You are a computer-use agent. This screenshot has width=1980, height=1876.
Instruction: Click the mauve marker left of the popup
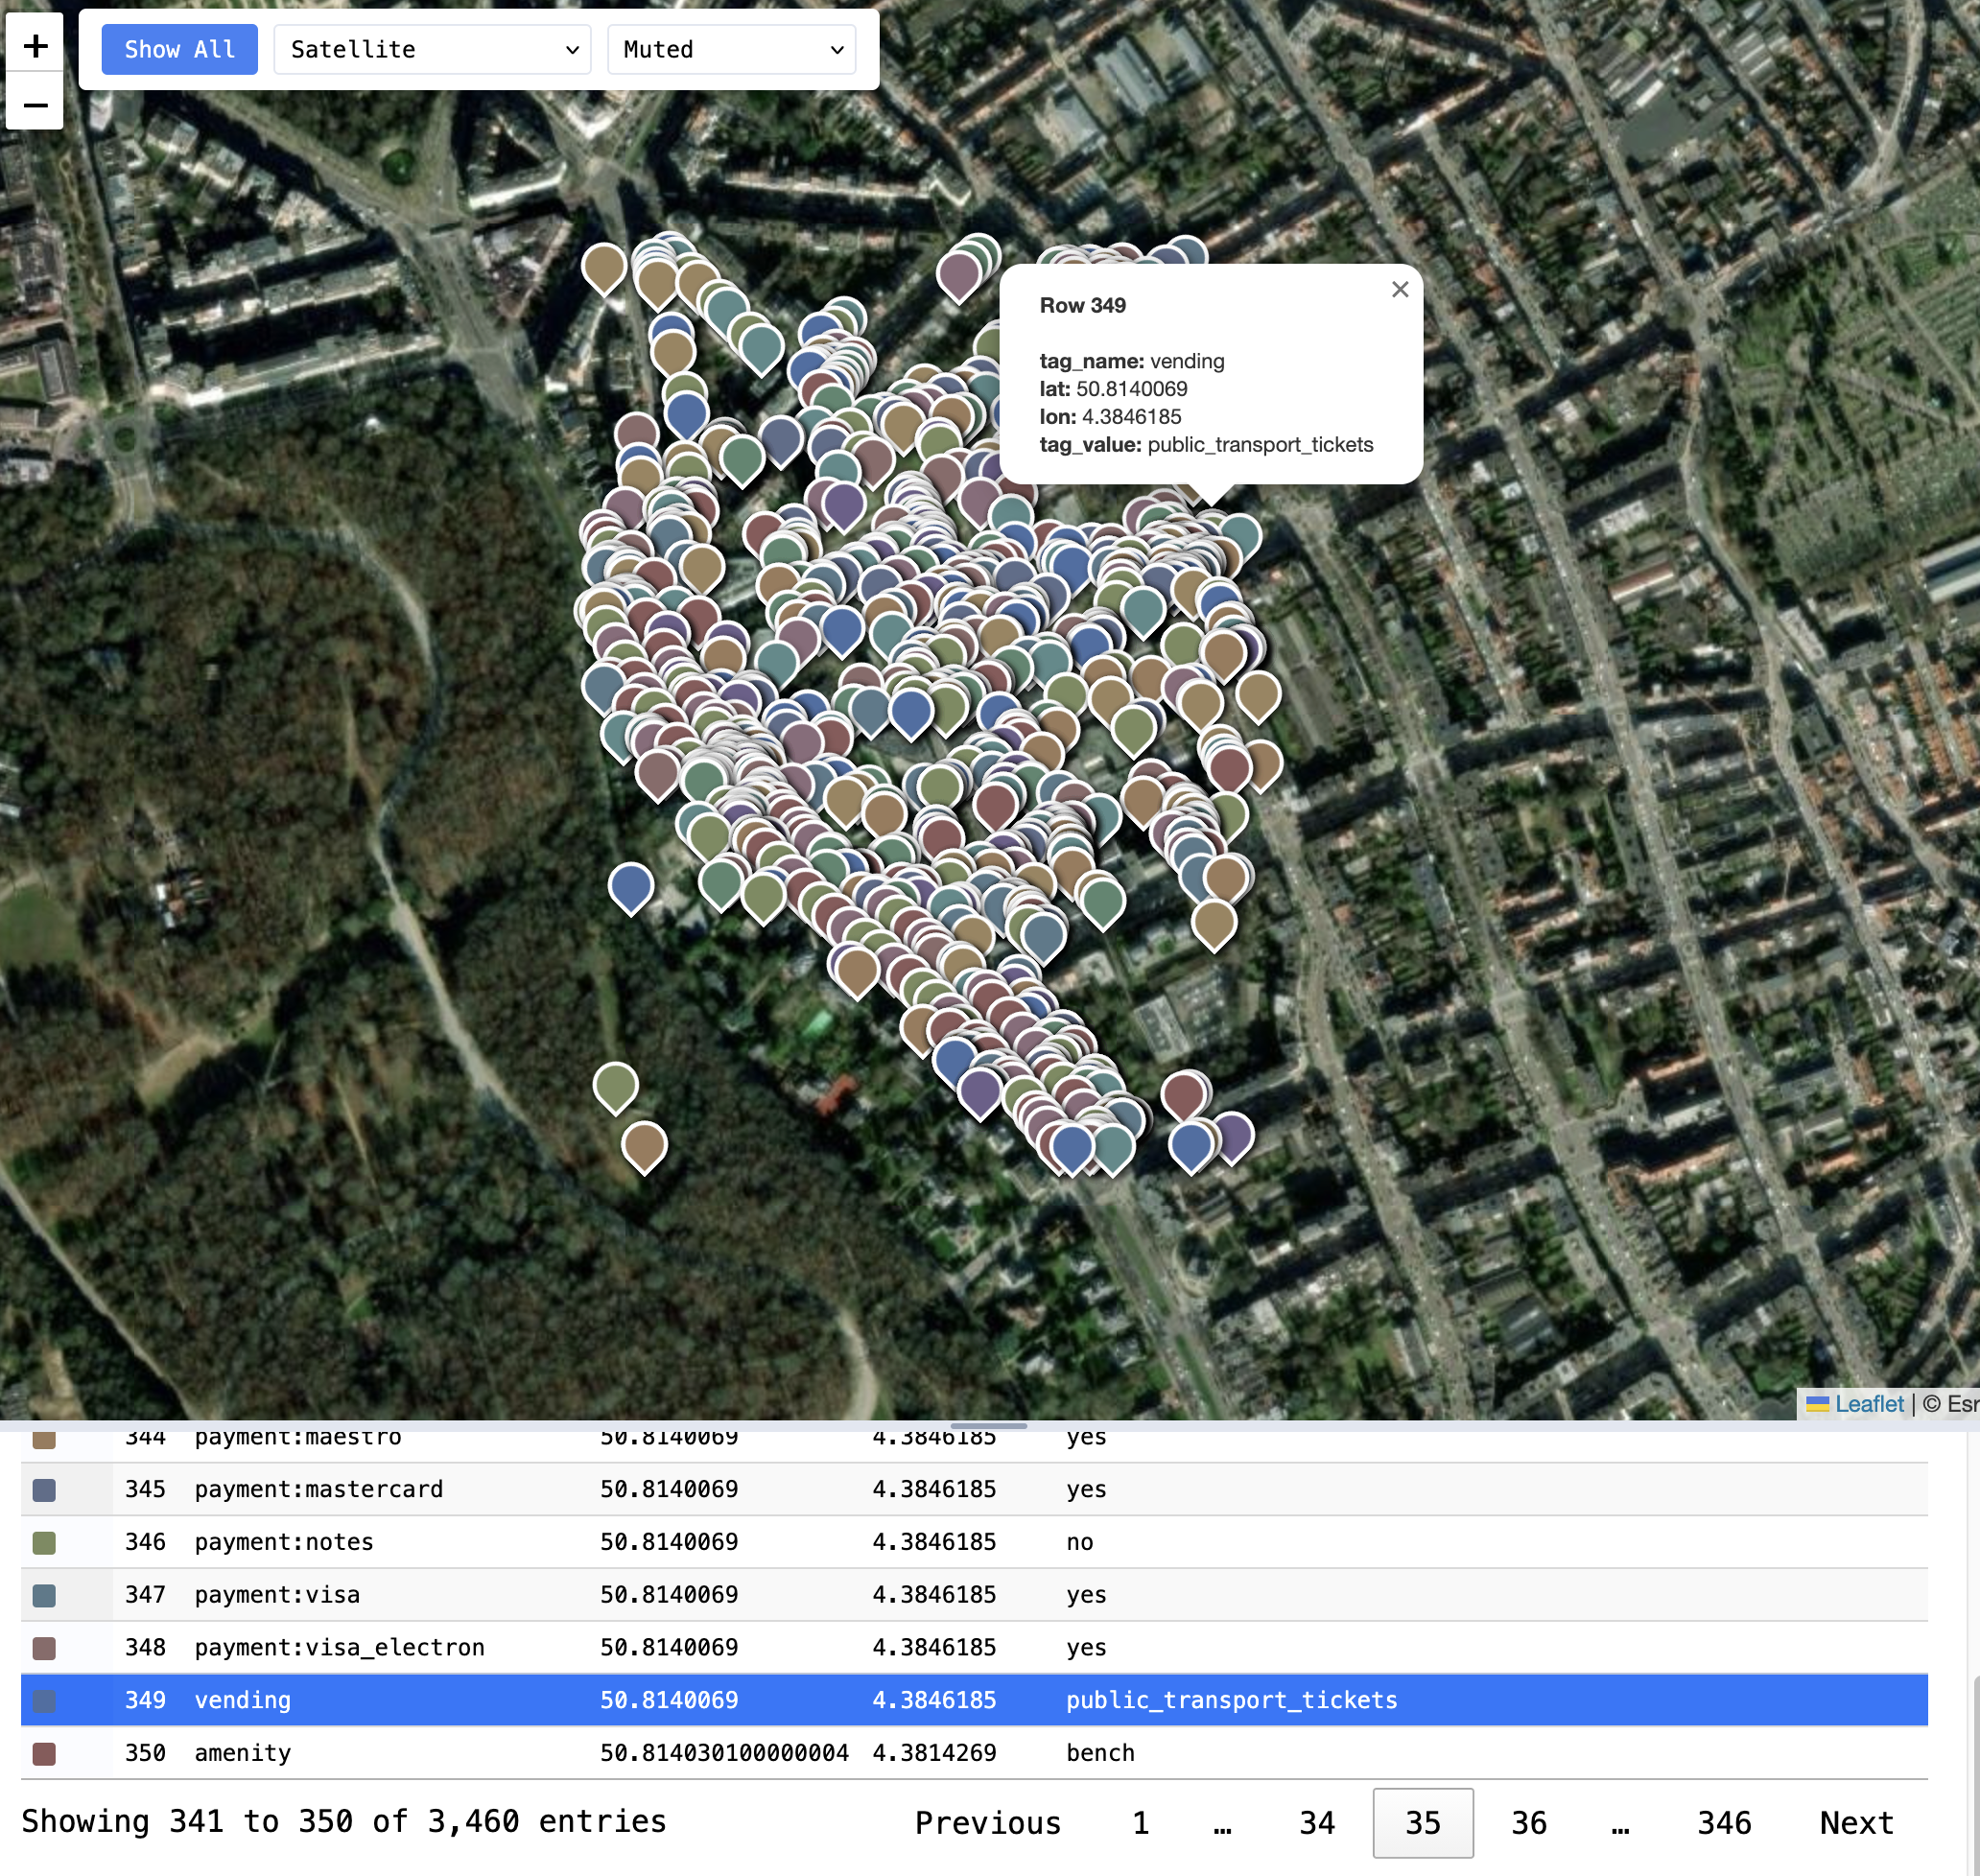pyautogui.click(x=958, y=273)
